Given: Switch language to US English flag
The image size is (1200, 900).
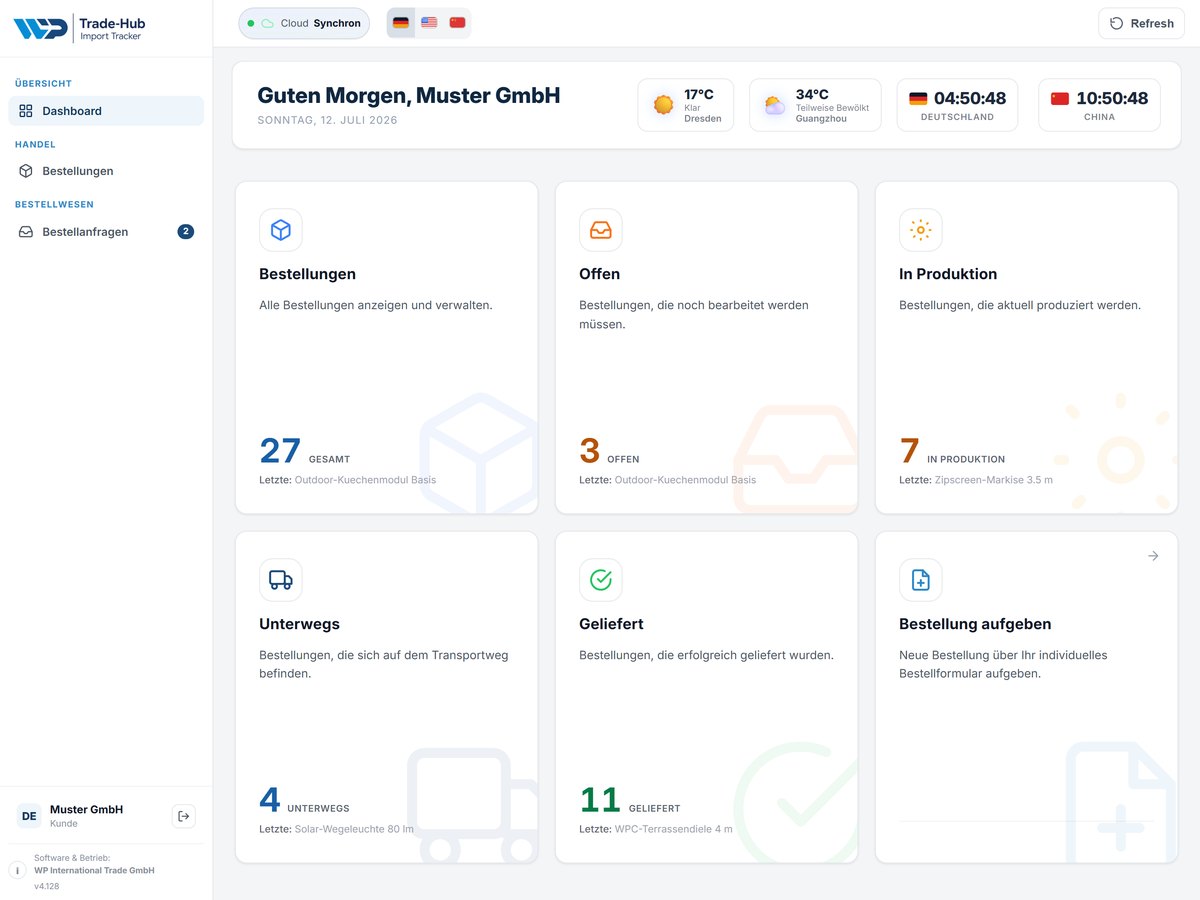Looking at the screenshot, I should 429,23.
